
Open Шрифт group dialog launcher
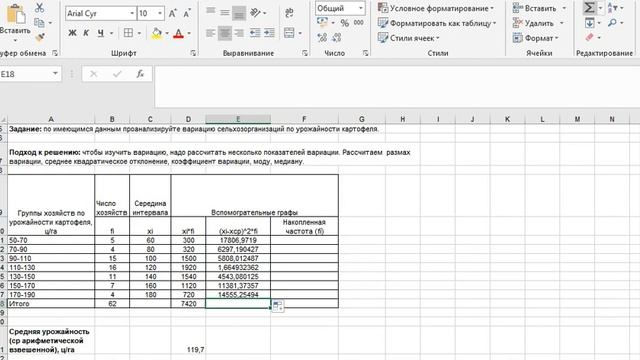tap(193, 53)
